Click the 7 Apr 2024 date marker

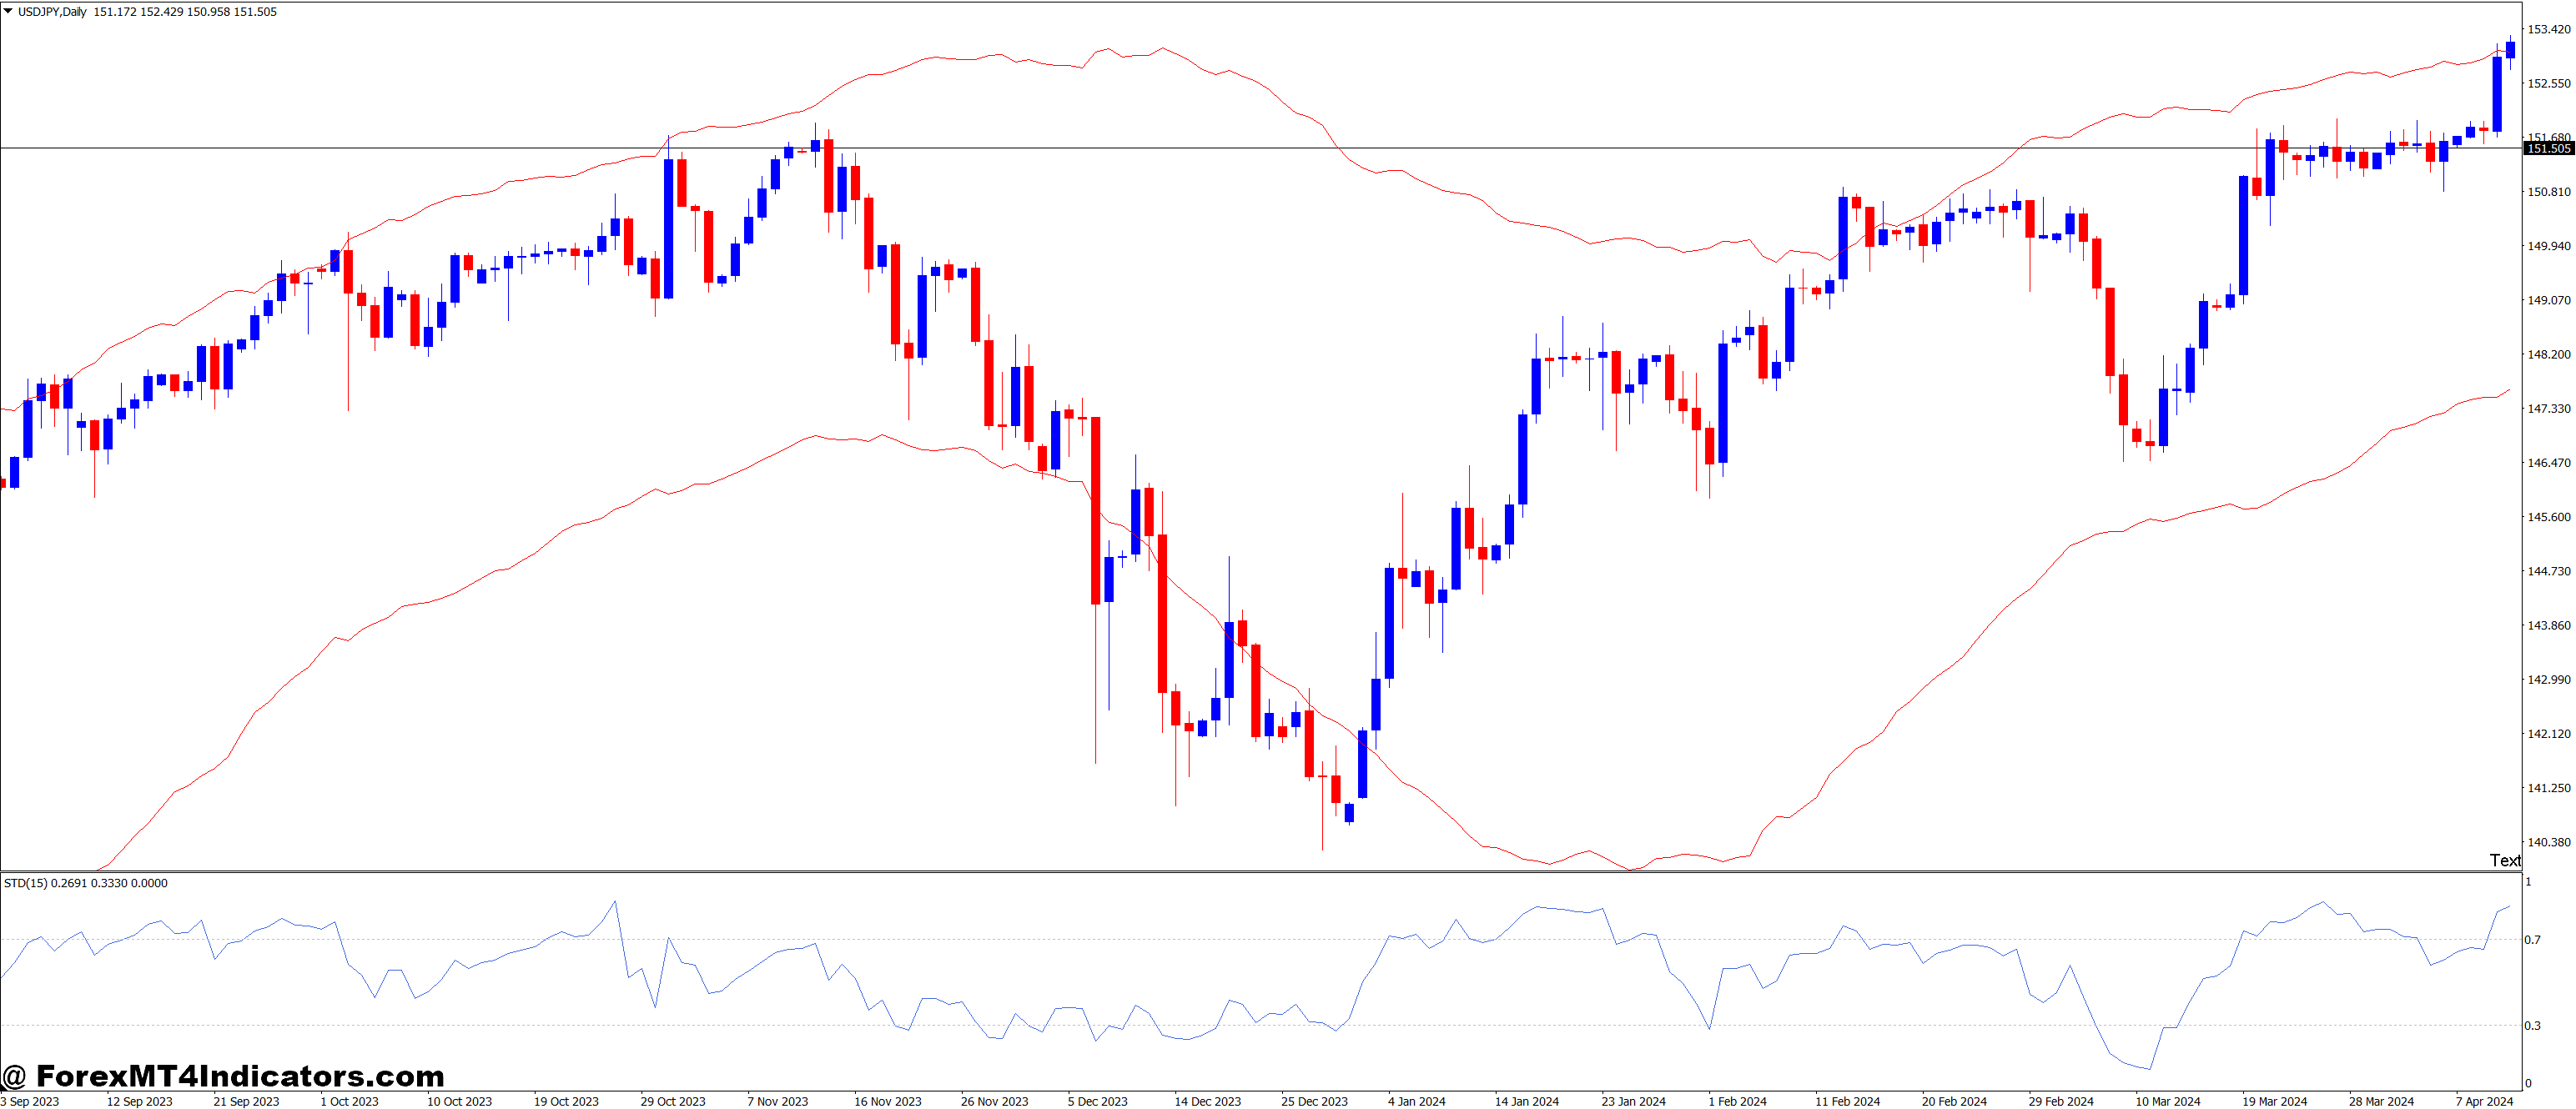click(x=2484, y=1101)
